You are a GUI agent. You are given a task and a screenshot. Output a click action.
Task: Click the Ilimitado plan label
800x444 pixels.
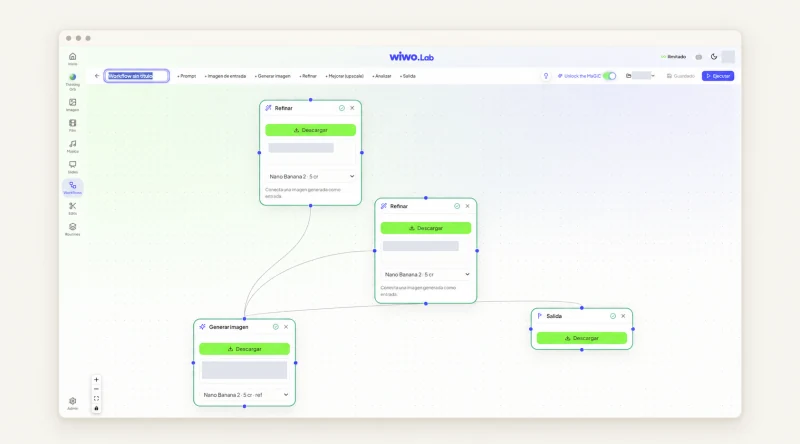pos(673,57)
